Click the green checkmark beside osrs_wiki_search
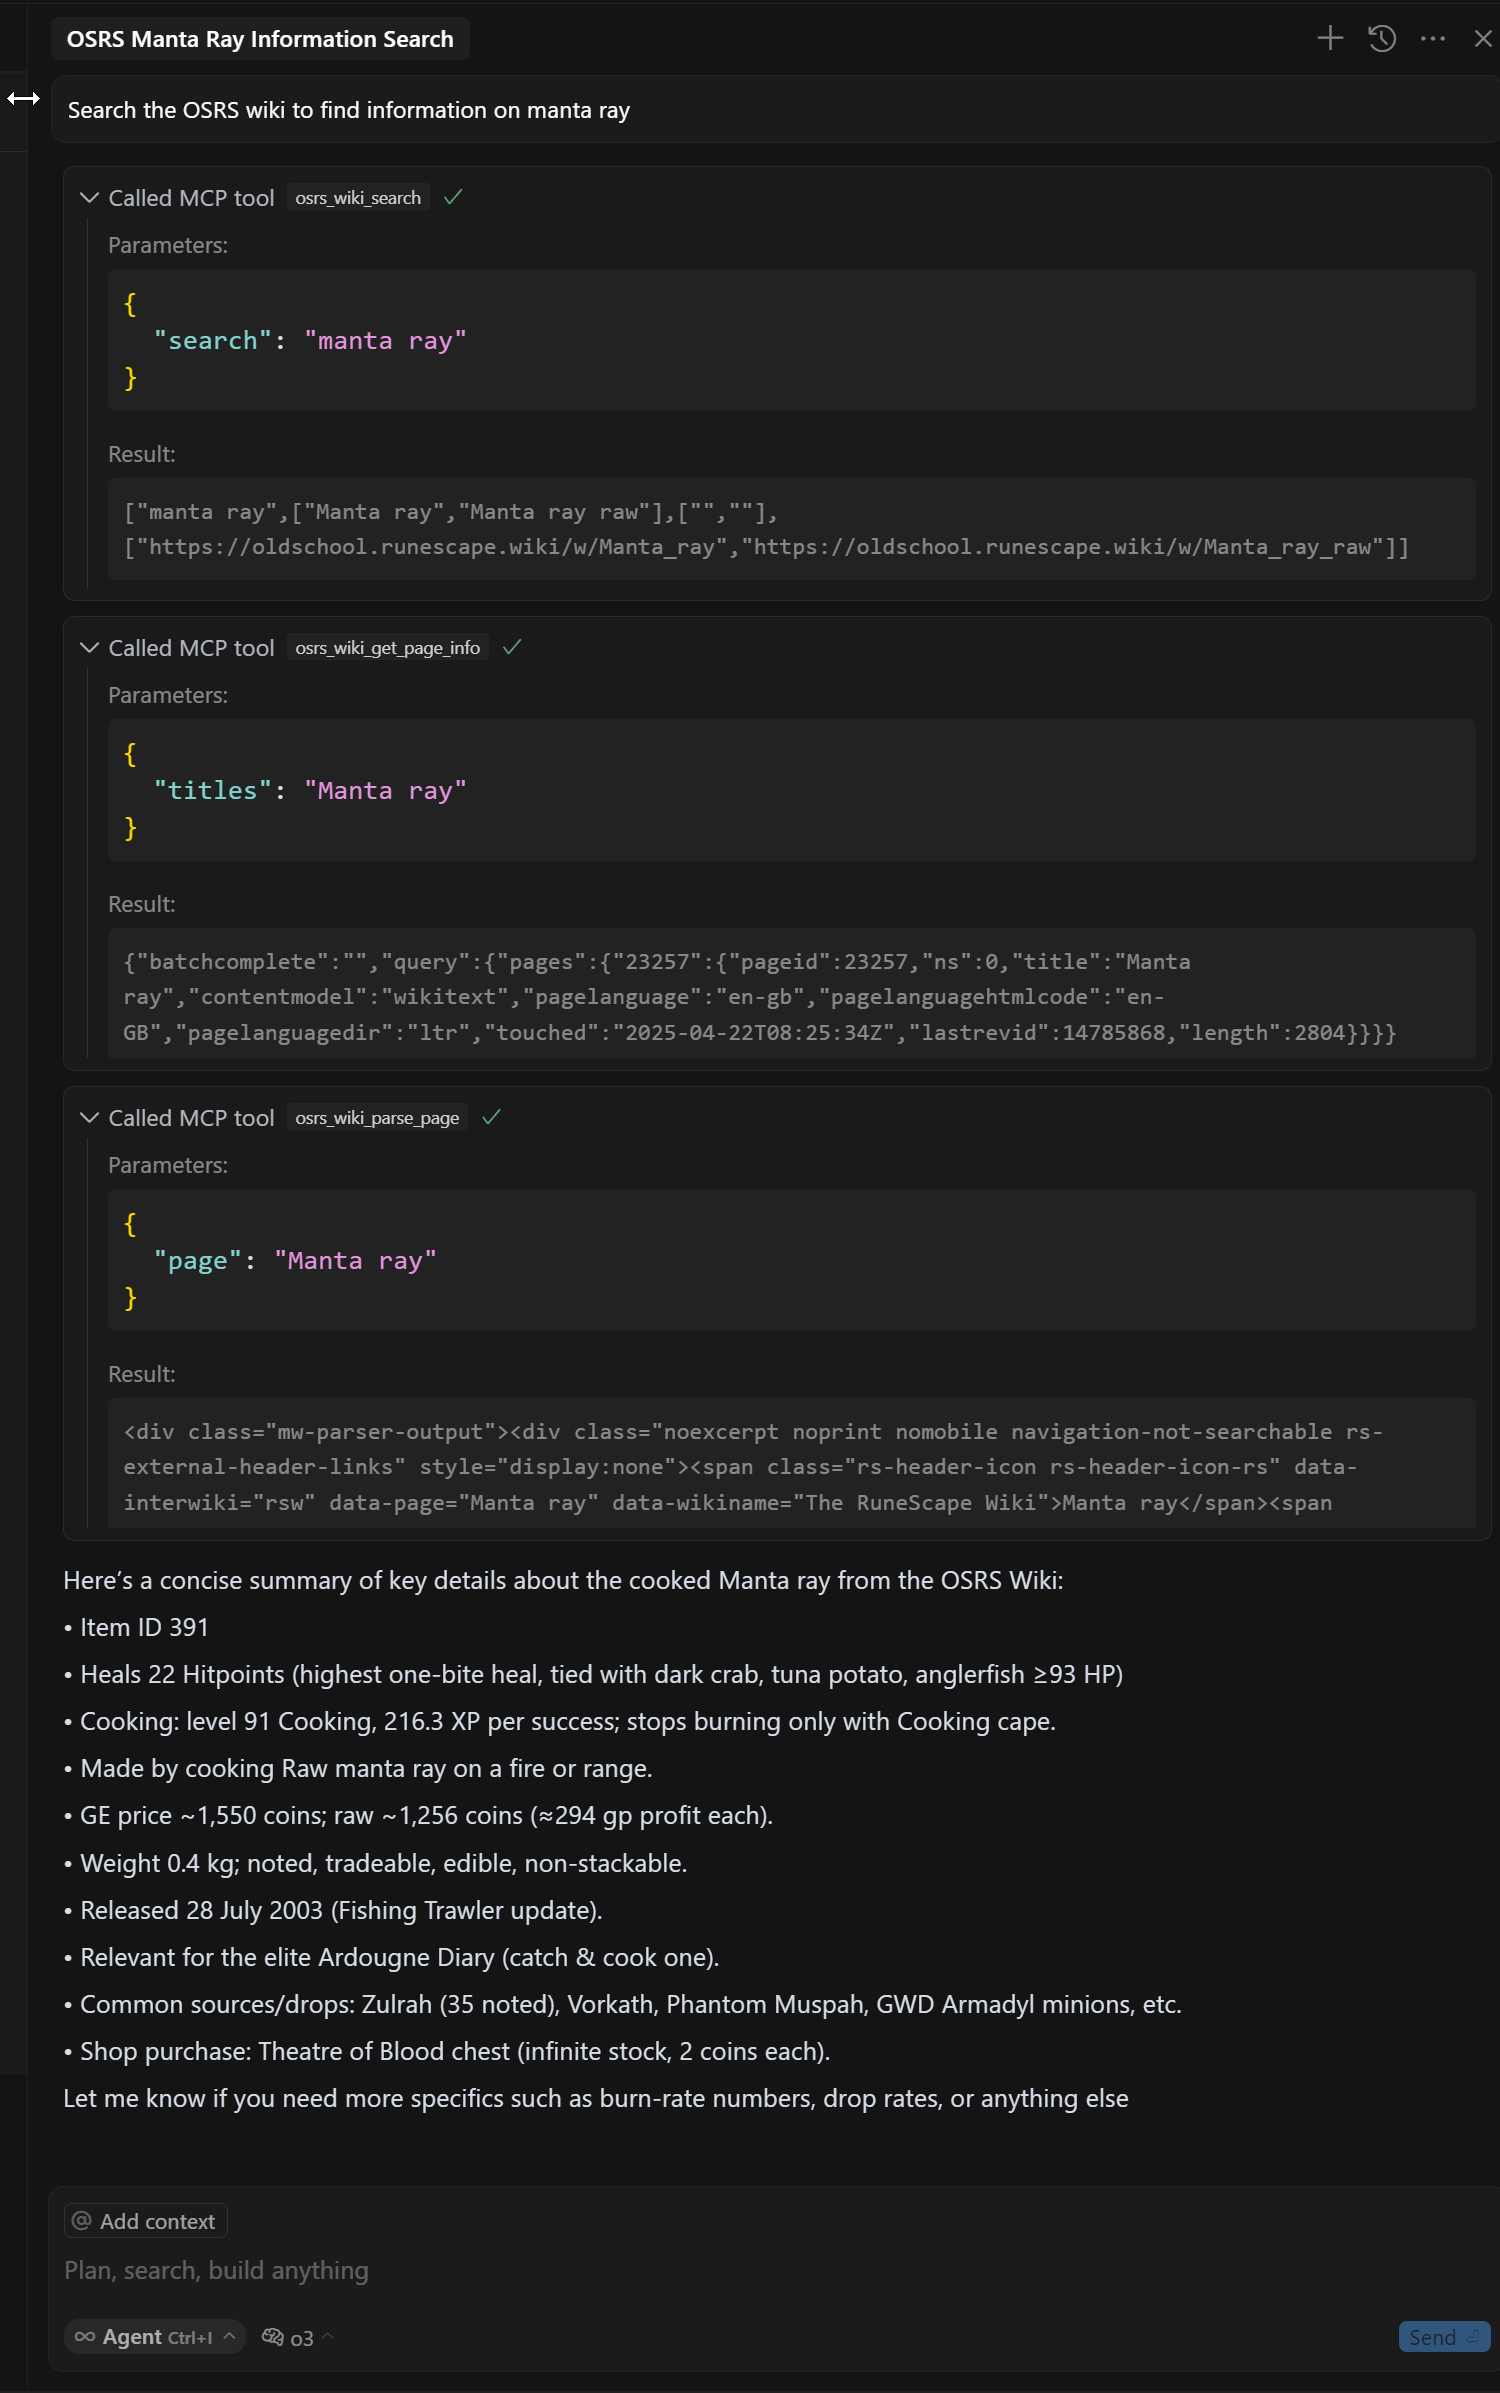The width and height of the screenshot is (1500, 2393). (x=453, y=198)
